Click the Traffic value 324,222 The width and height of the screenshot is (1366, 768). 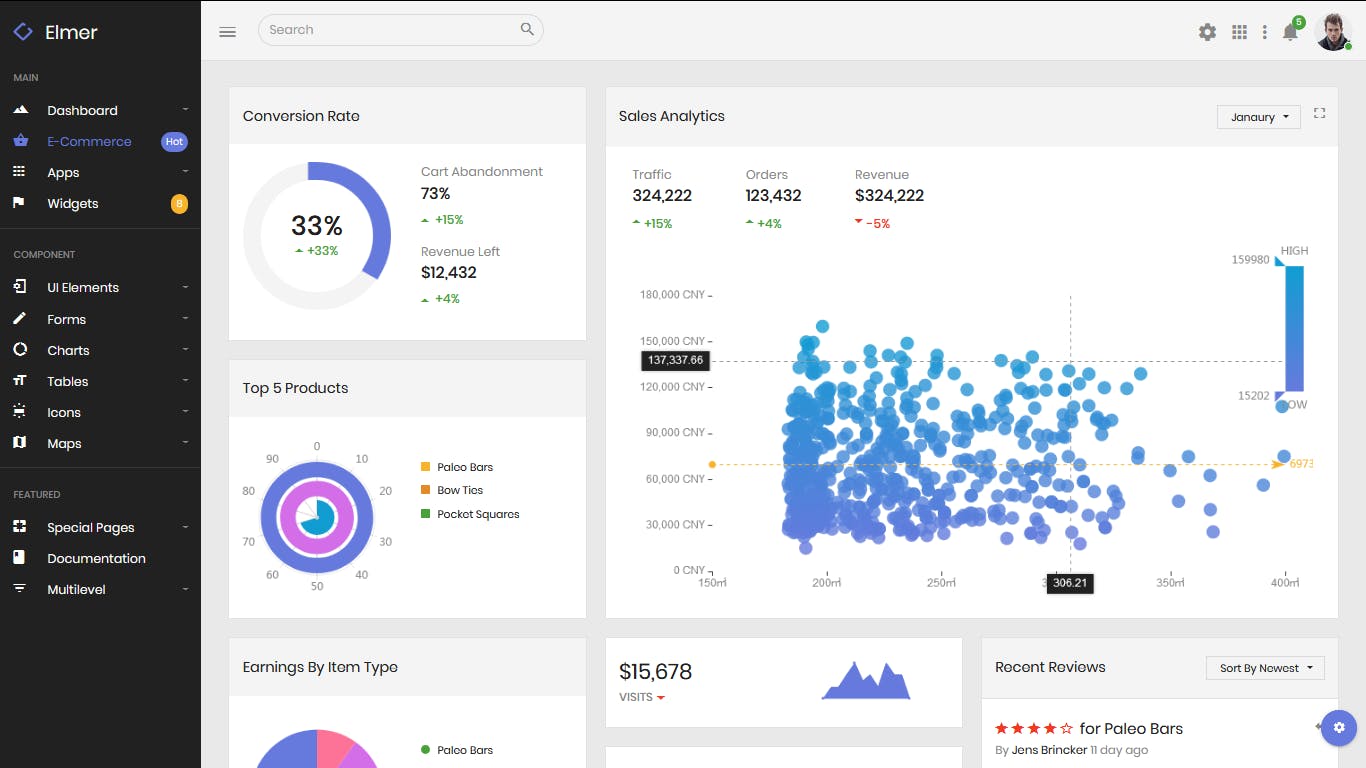[x=662, y=196]
